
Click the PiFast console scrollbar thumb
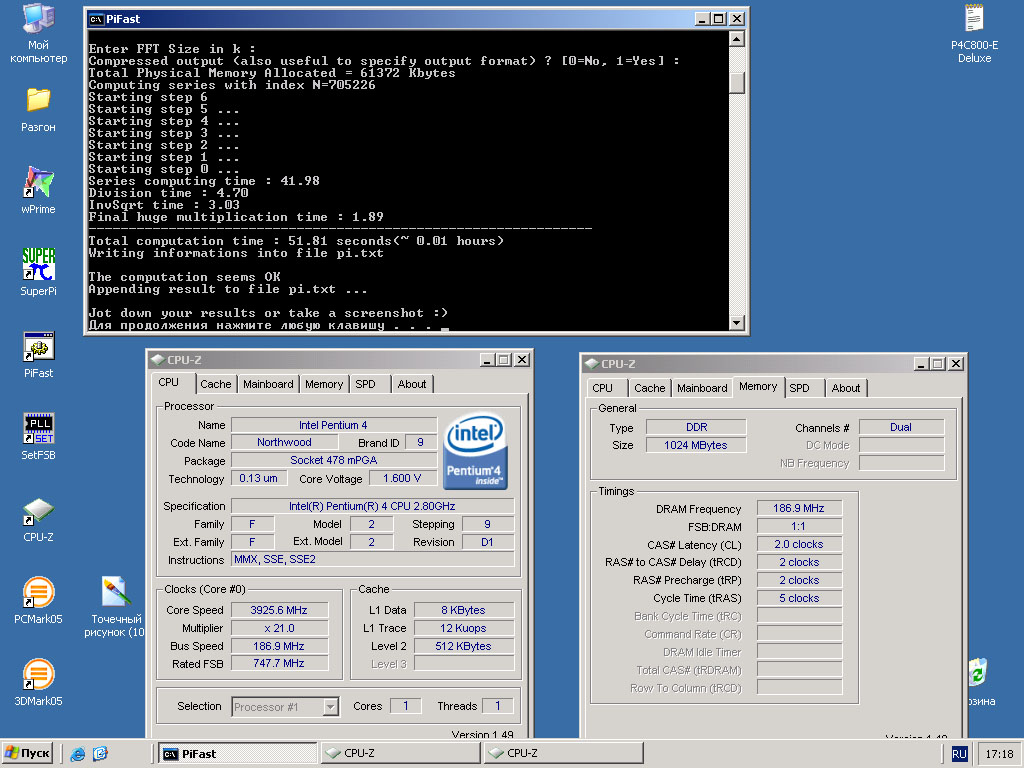[736, 82]
